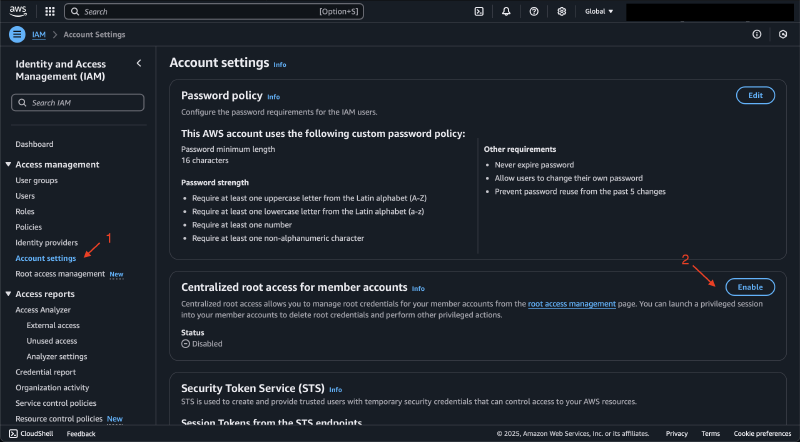This screenshot has height=442, width=800.
Task: Click Info next to Centralized root access
Action: pos(418,289)
